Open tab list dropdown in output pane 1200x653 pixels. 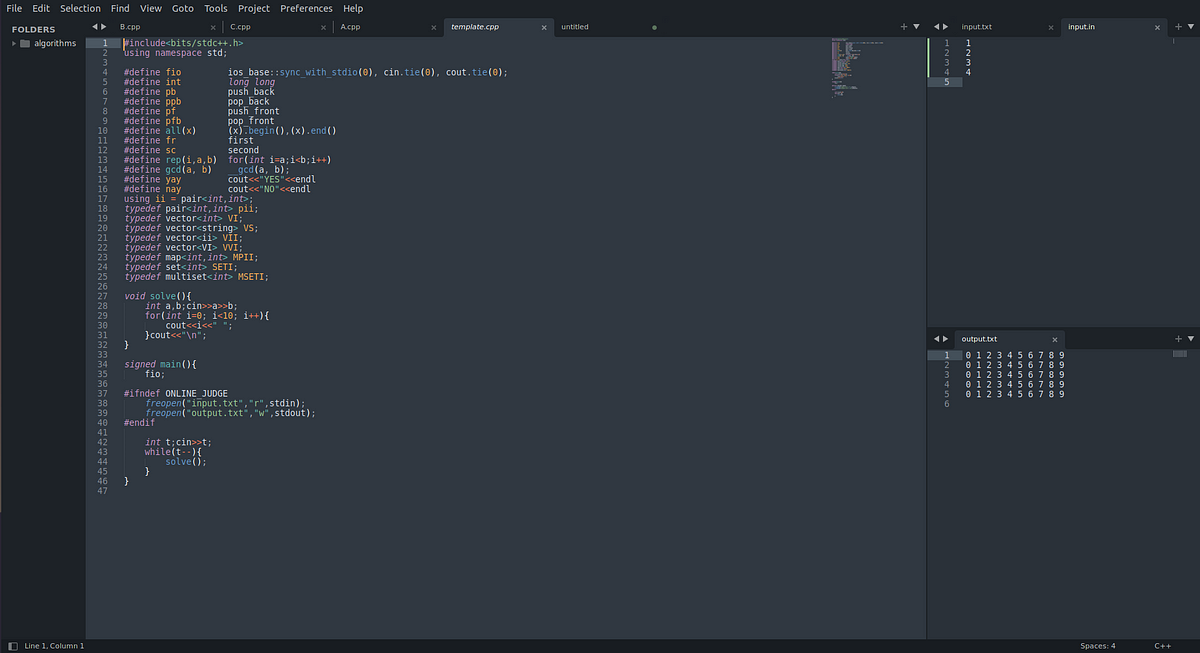[1190, 339]
